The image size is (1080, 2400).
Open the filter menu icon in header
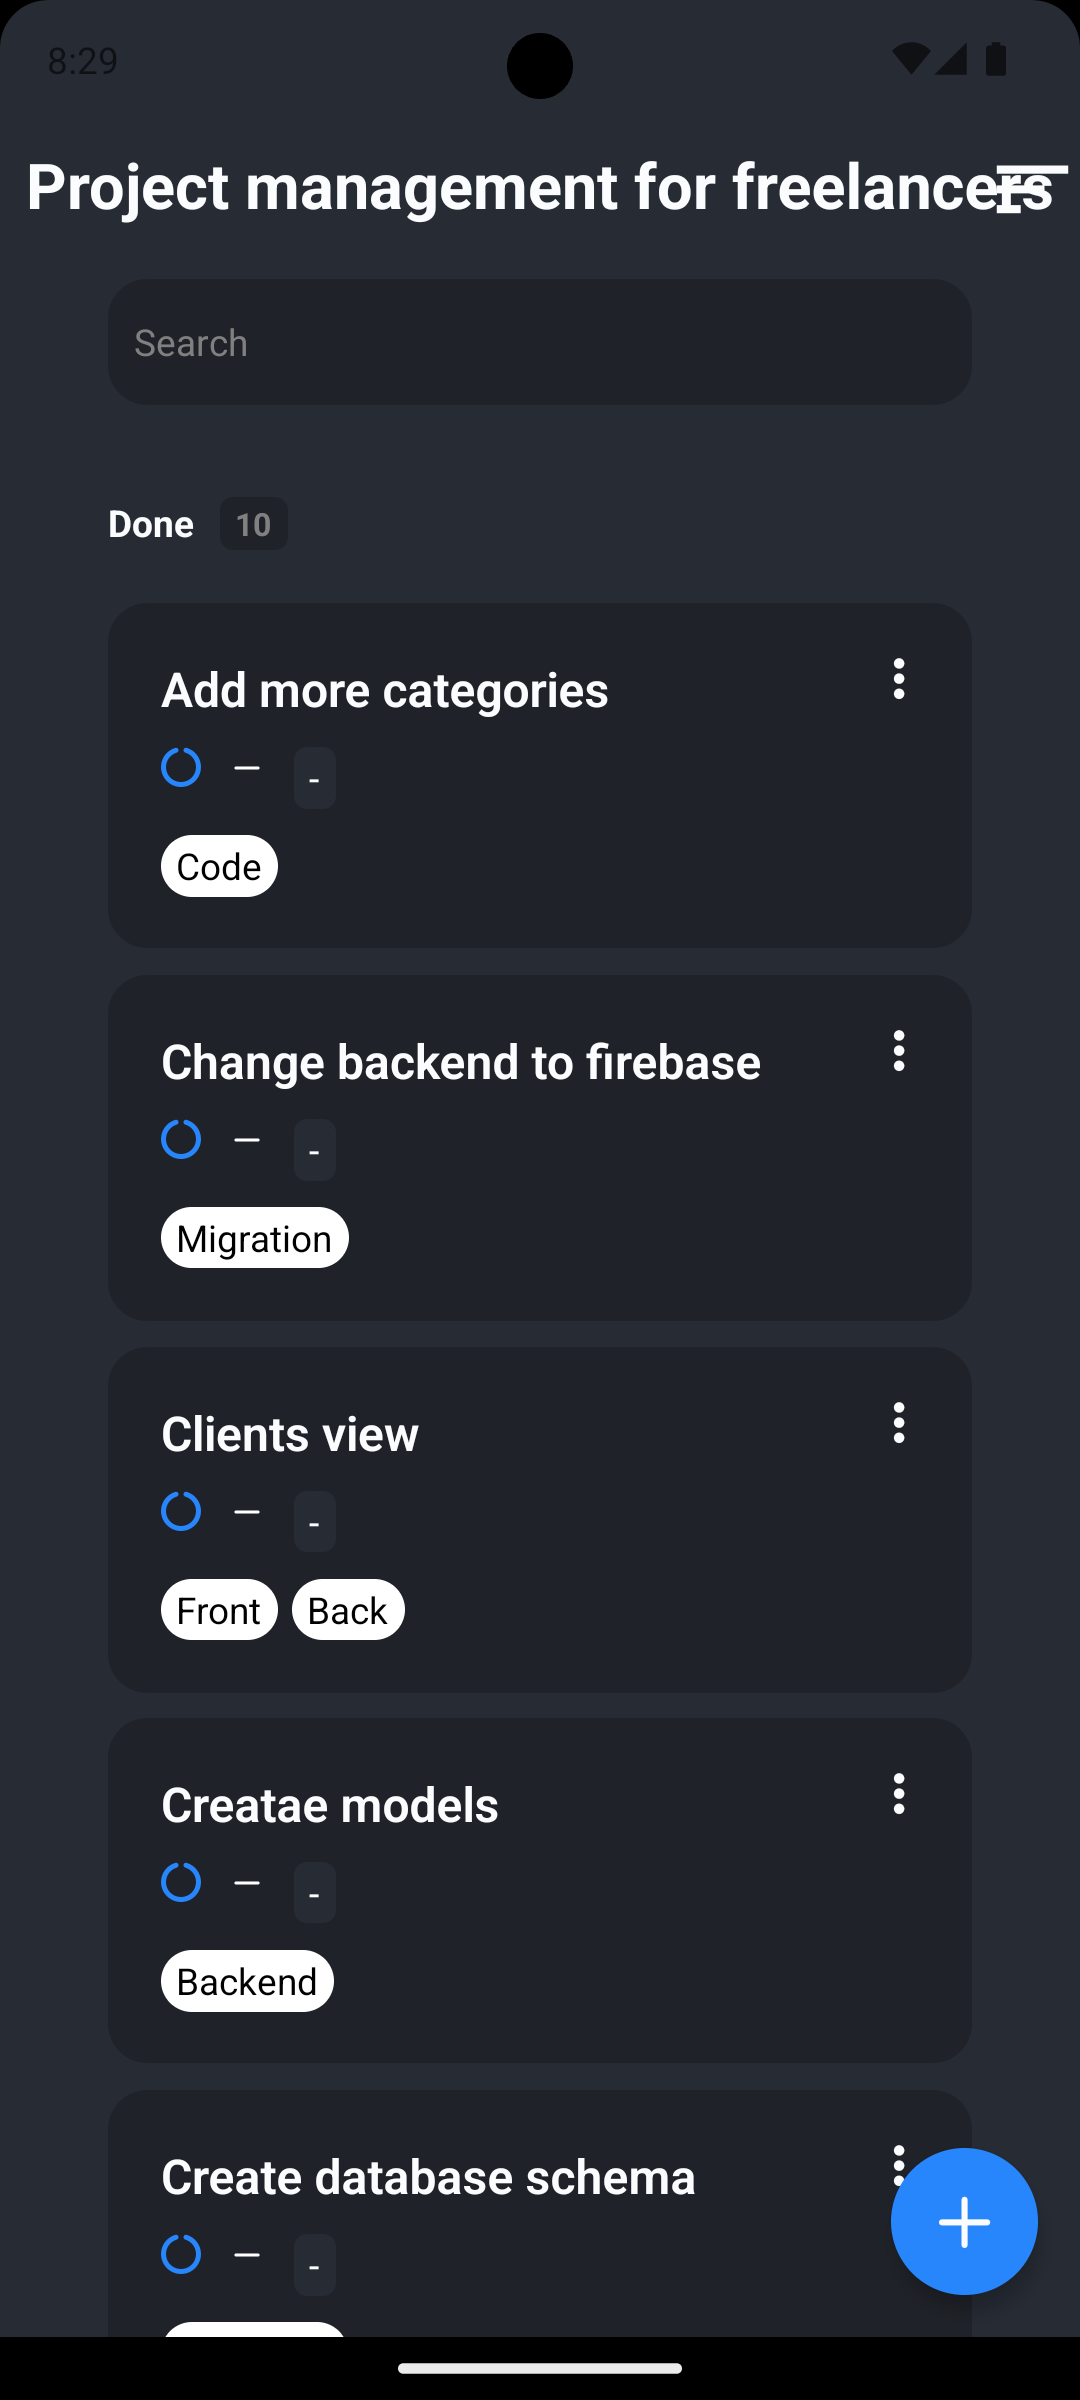1030,188
